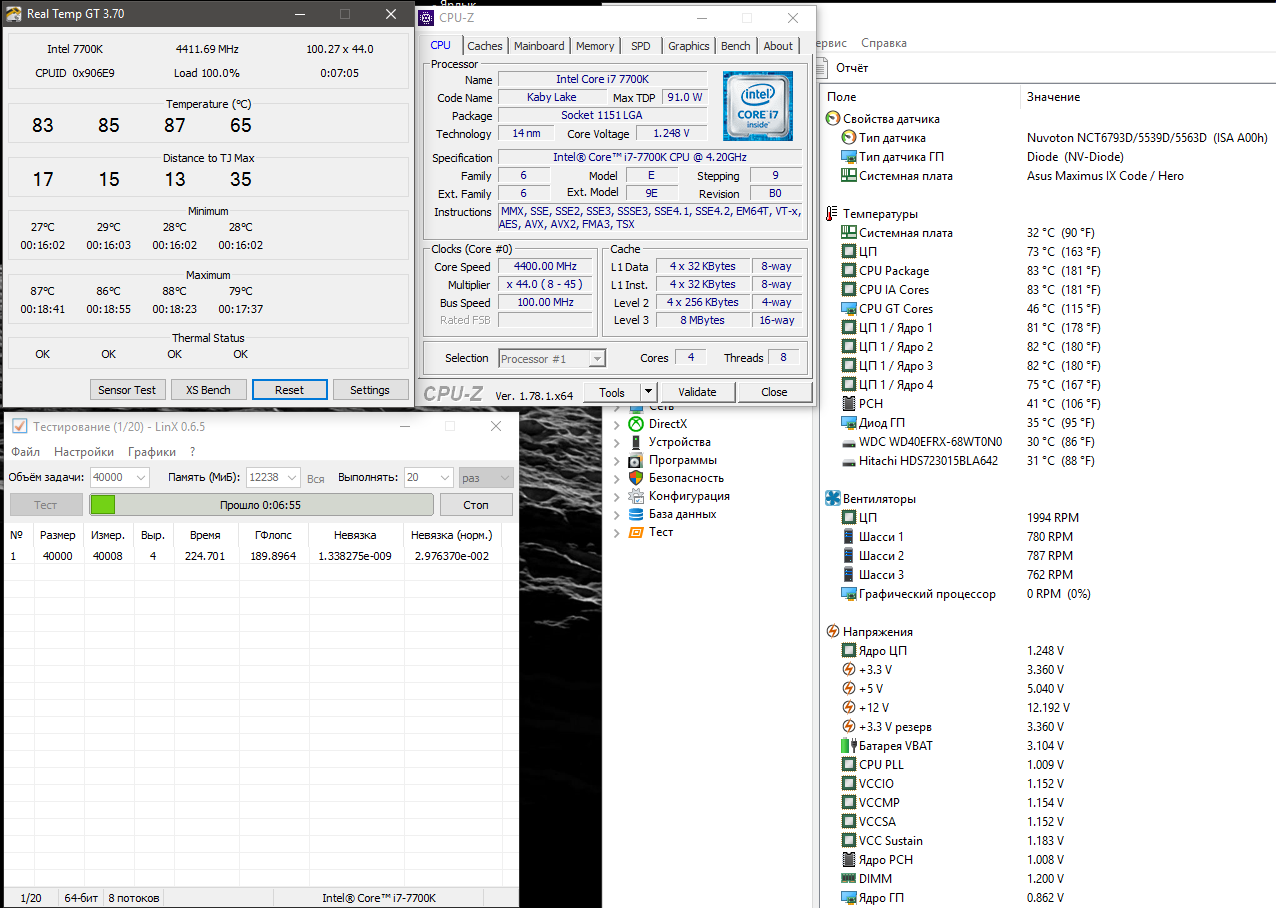Open the раз units dropdown in LinX
Viewport: 1276px width, 908px height.
(503, 478)
